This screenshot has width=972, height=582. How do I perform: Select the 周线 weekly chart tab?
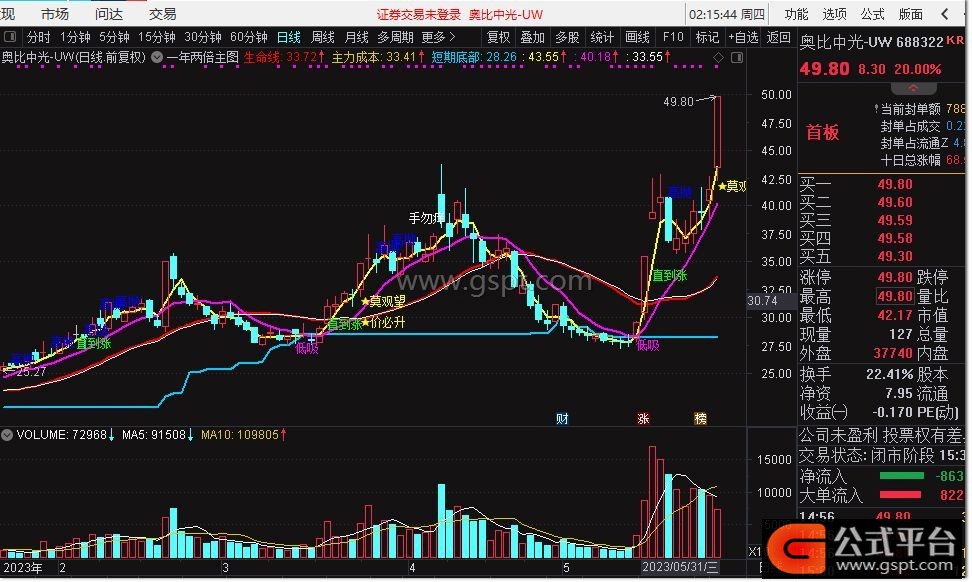[322, 37]
